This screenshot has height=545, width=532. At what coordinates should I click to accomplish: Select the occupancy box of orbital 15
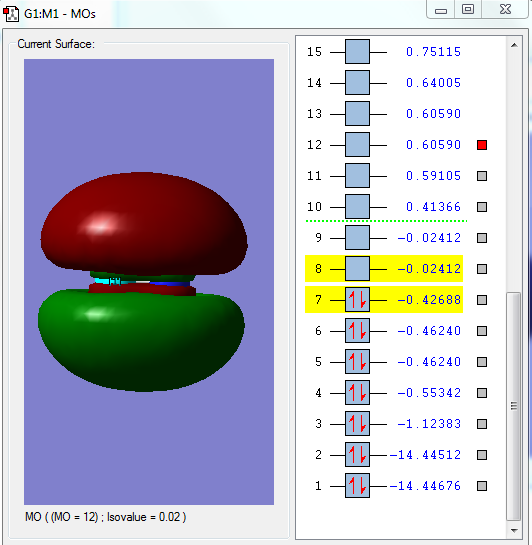(357, 52)
